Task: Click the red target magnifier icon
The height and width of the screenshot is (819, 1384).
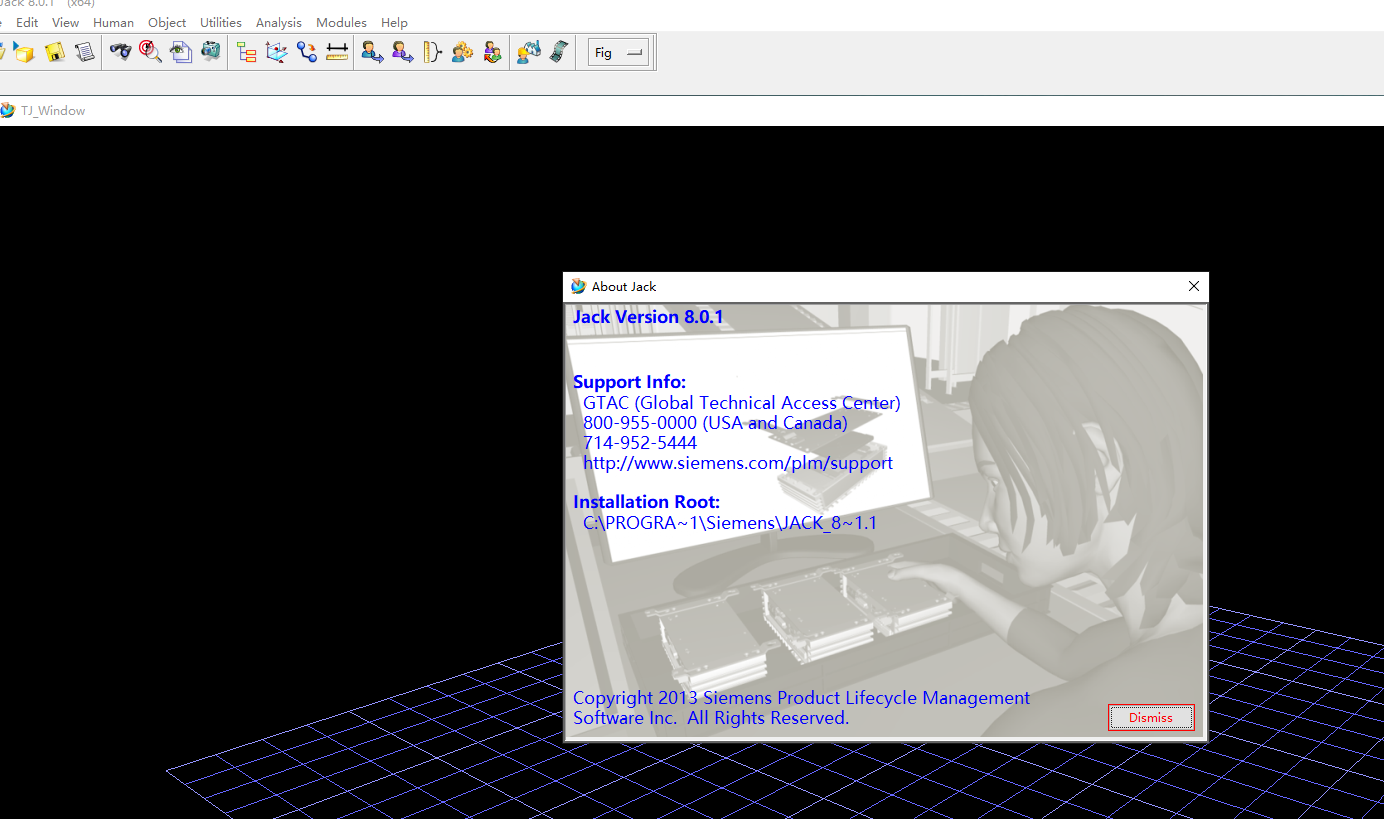Action: click(x=151, y=52)
